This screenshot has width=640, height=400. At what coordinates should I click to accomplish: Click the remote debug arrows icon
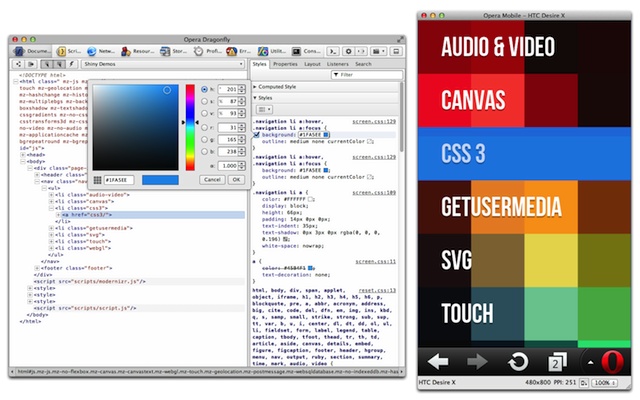click(x=361, y=51)
